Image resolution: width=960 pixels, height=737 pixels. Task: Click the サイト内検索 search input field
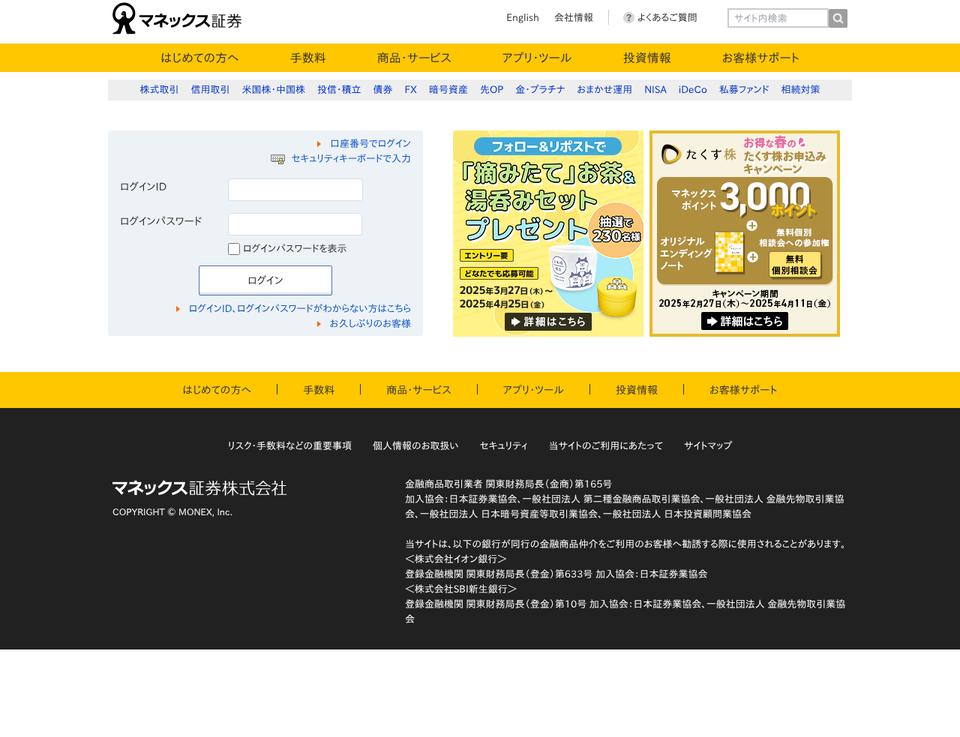tap(778, 18)
